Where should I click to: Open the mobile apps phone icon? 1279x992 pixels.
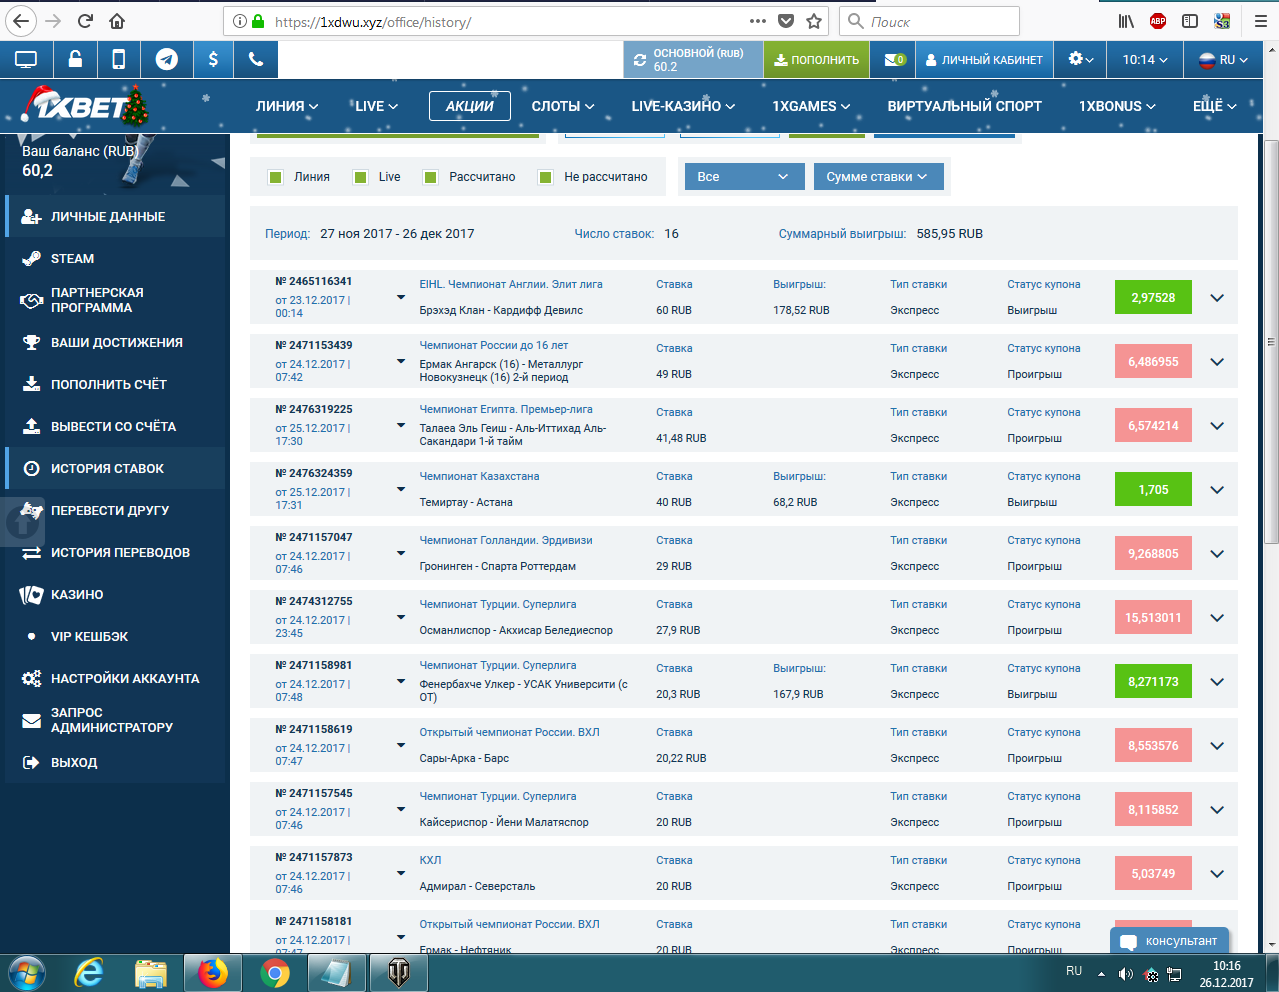(119, 60)
